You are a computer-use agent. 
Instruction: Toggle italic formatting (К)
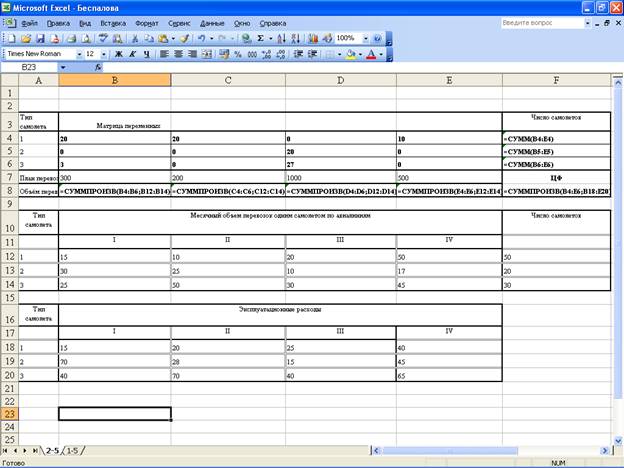pos(133,54)
